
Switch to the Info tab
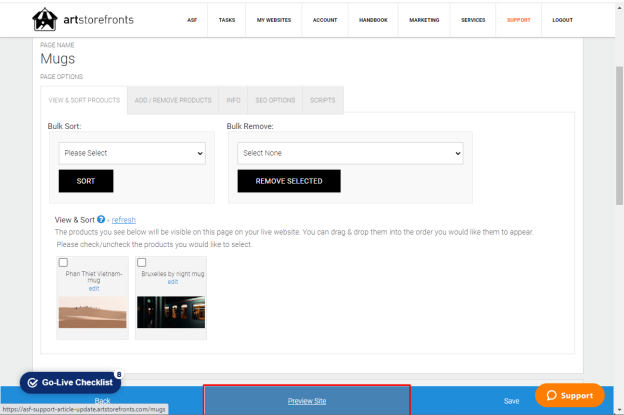[233, 100]
